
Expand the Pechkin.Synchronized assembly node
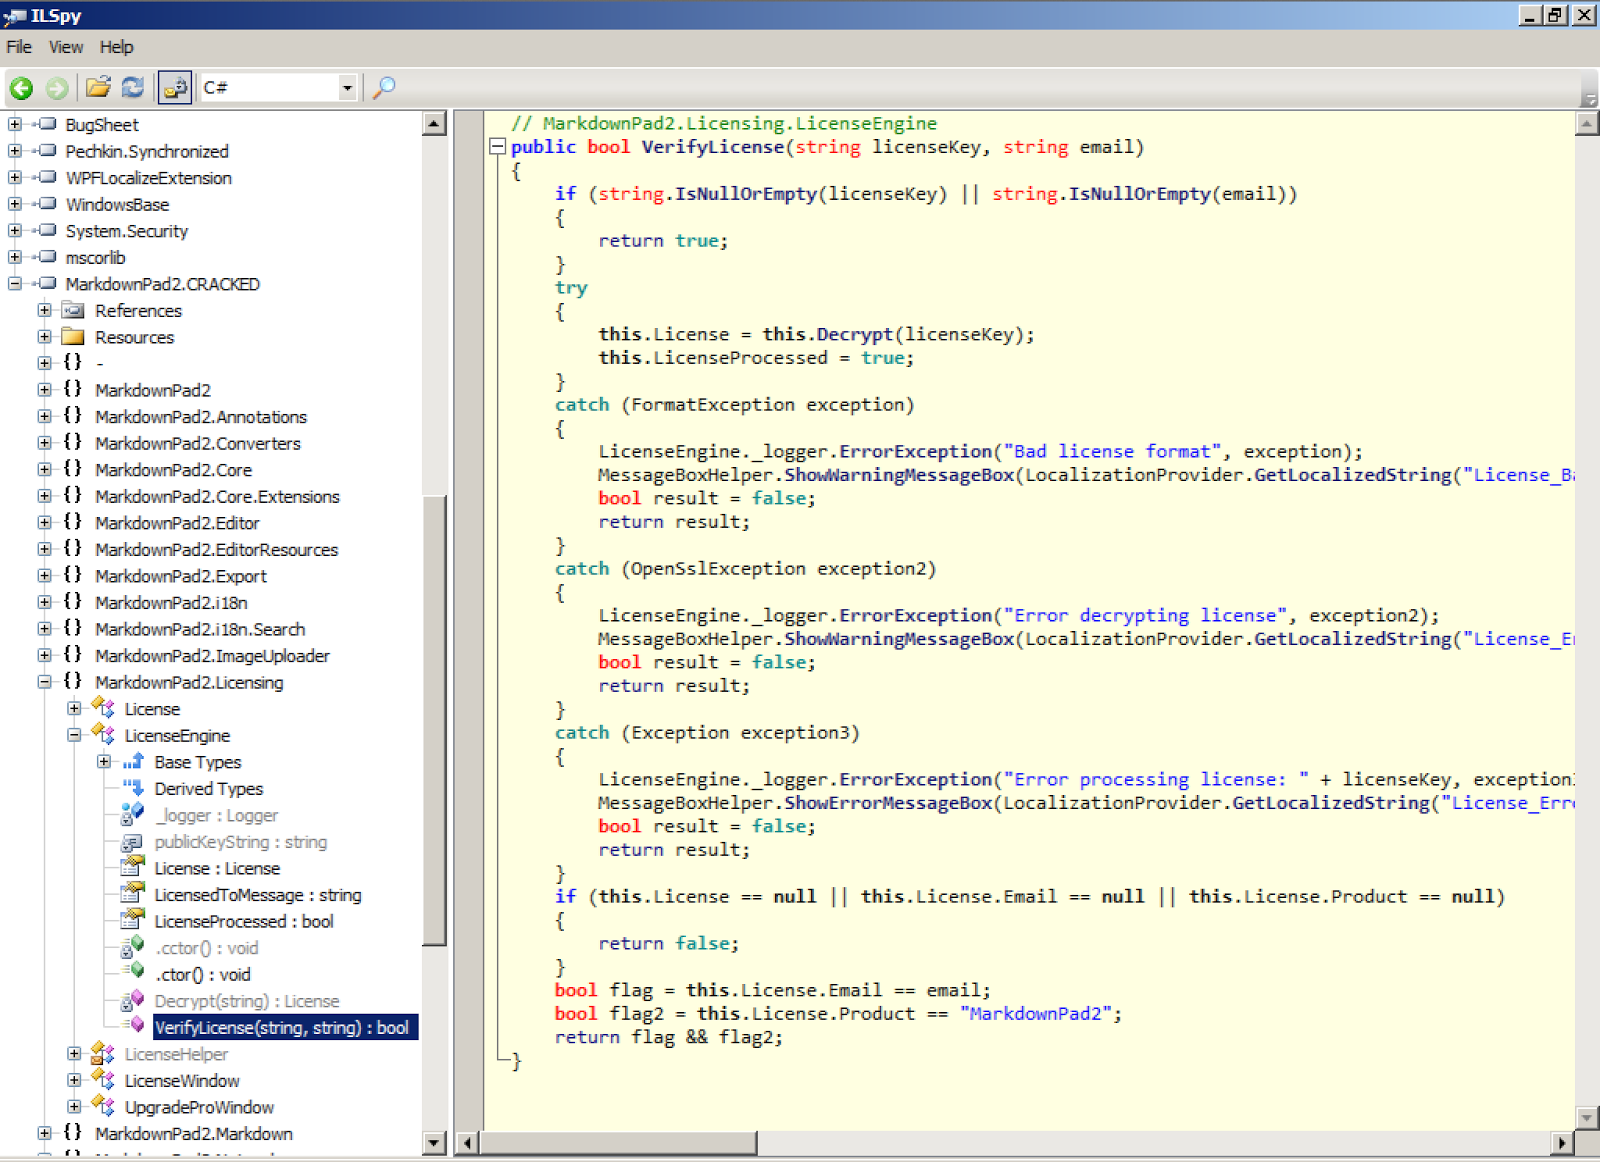pyautogui.click(x=15, y=151)
